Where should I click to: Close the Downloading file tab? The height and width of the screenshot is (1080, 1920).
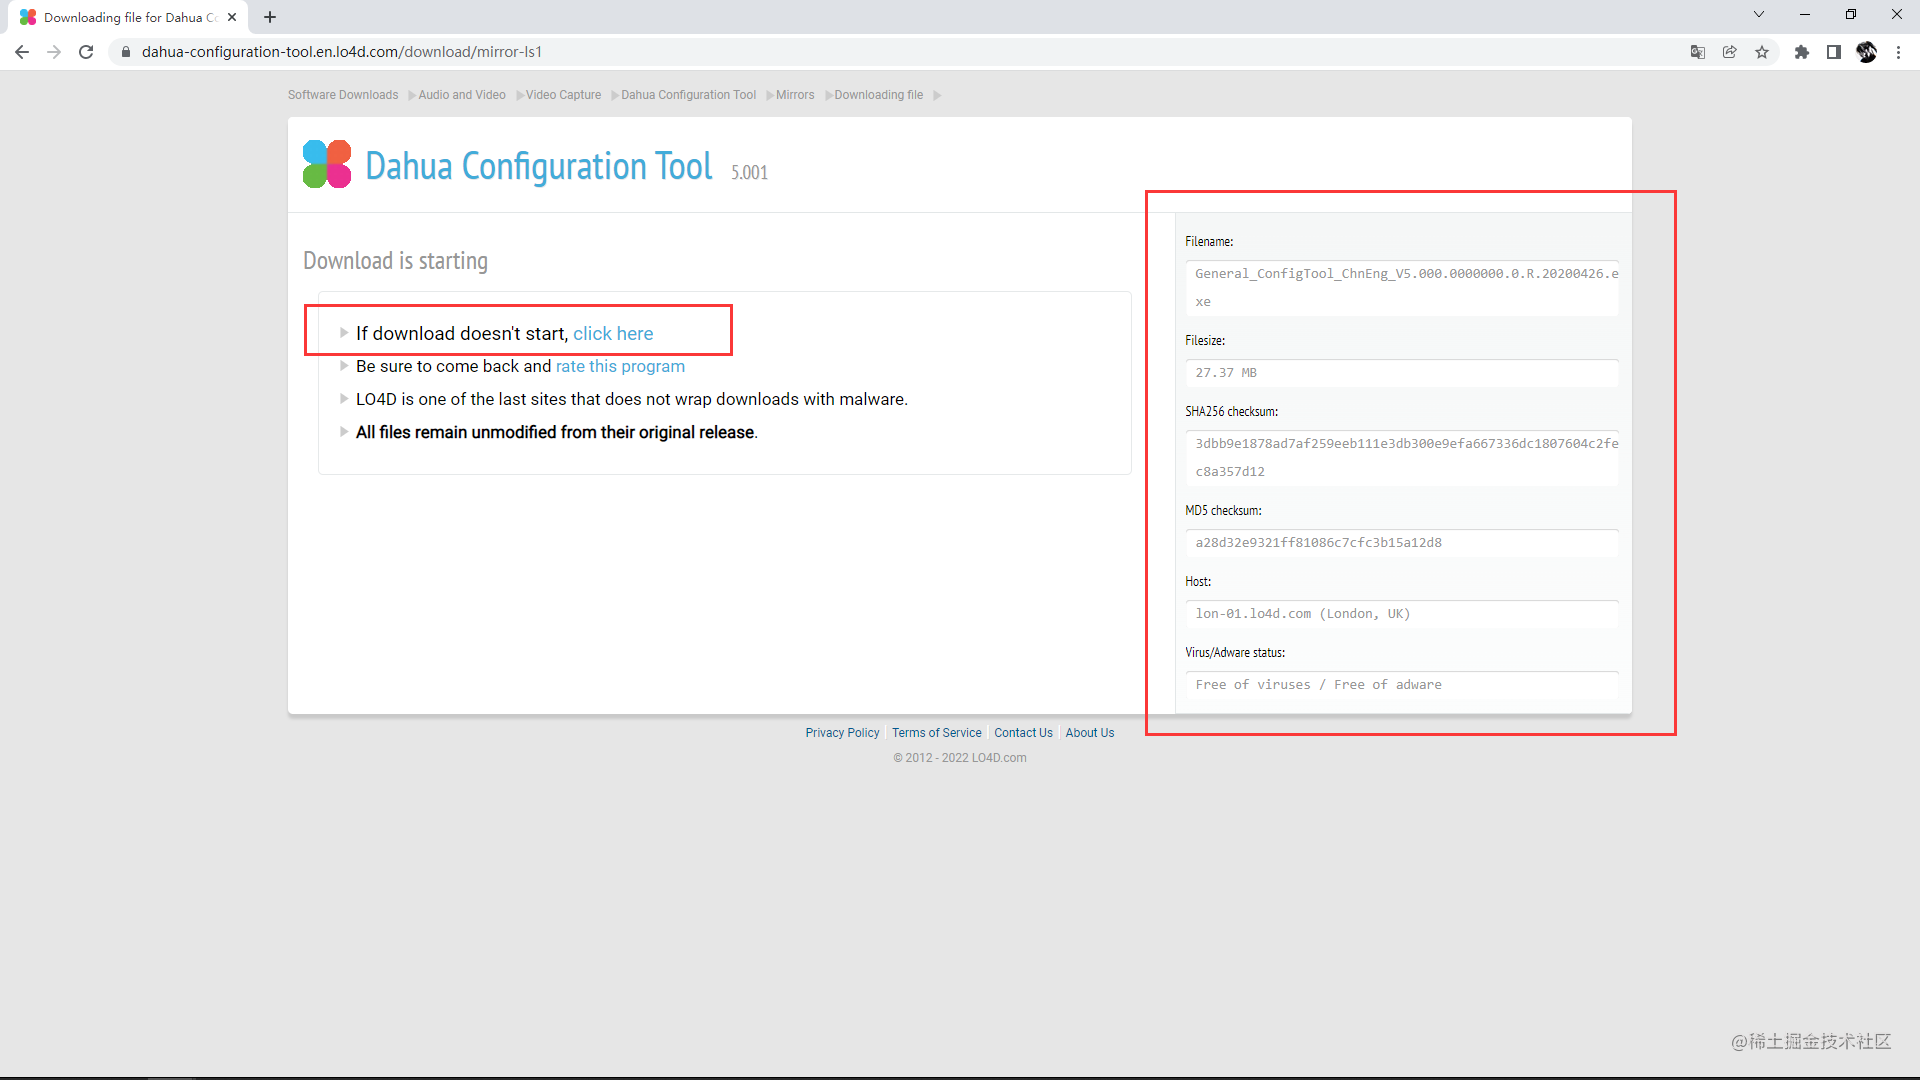tap(232, 17)
